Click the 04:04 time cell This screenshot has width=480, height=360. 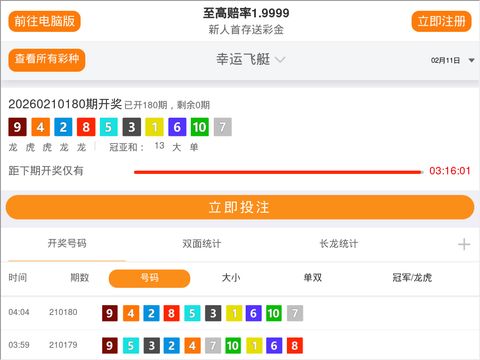(19, 312)
